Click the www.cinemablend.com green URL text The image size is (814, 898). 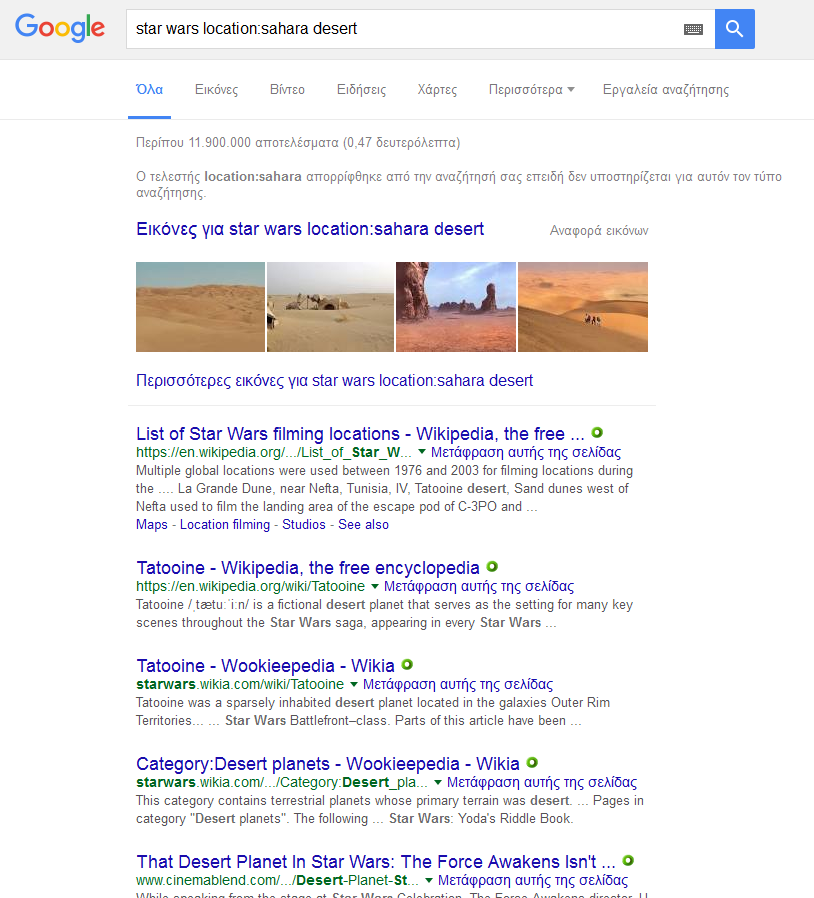278,880
